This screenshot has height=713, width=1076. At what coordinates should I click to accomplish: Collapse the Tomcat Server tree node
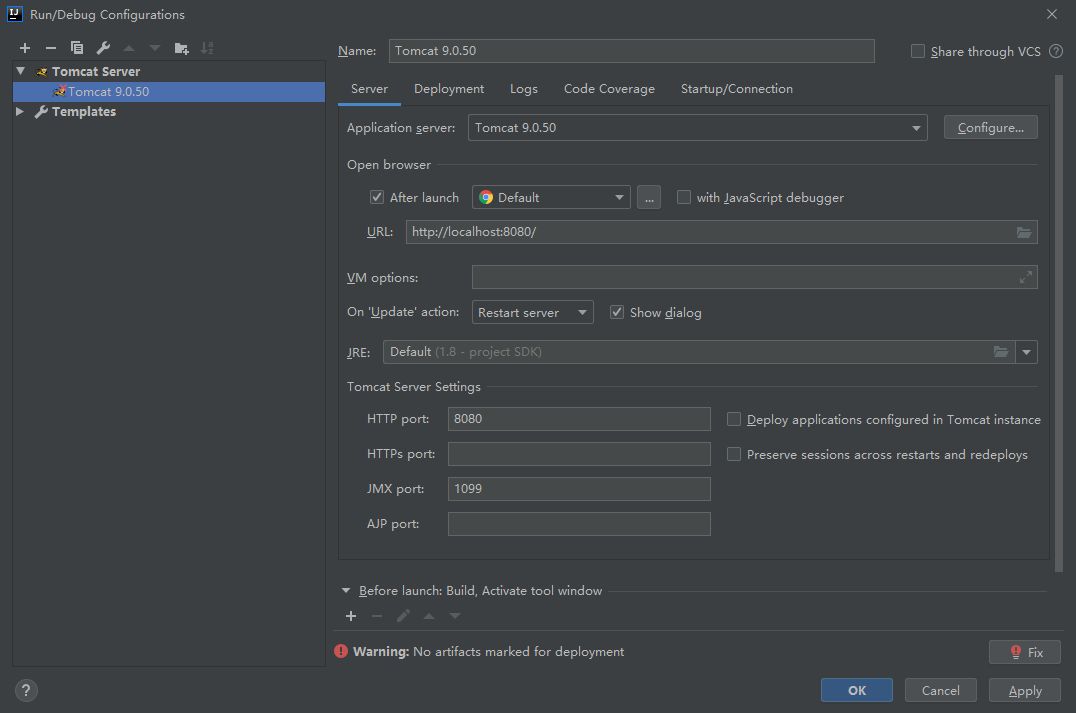pyautogui.click(x=21, y=71)
